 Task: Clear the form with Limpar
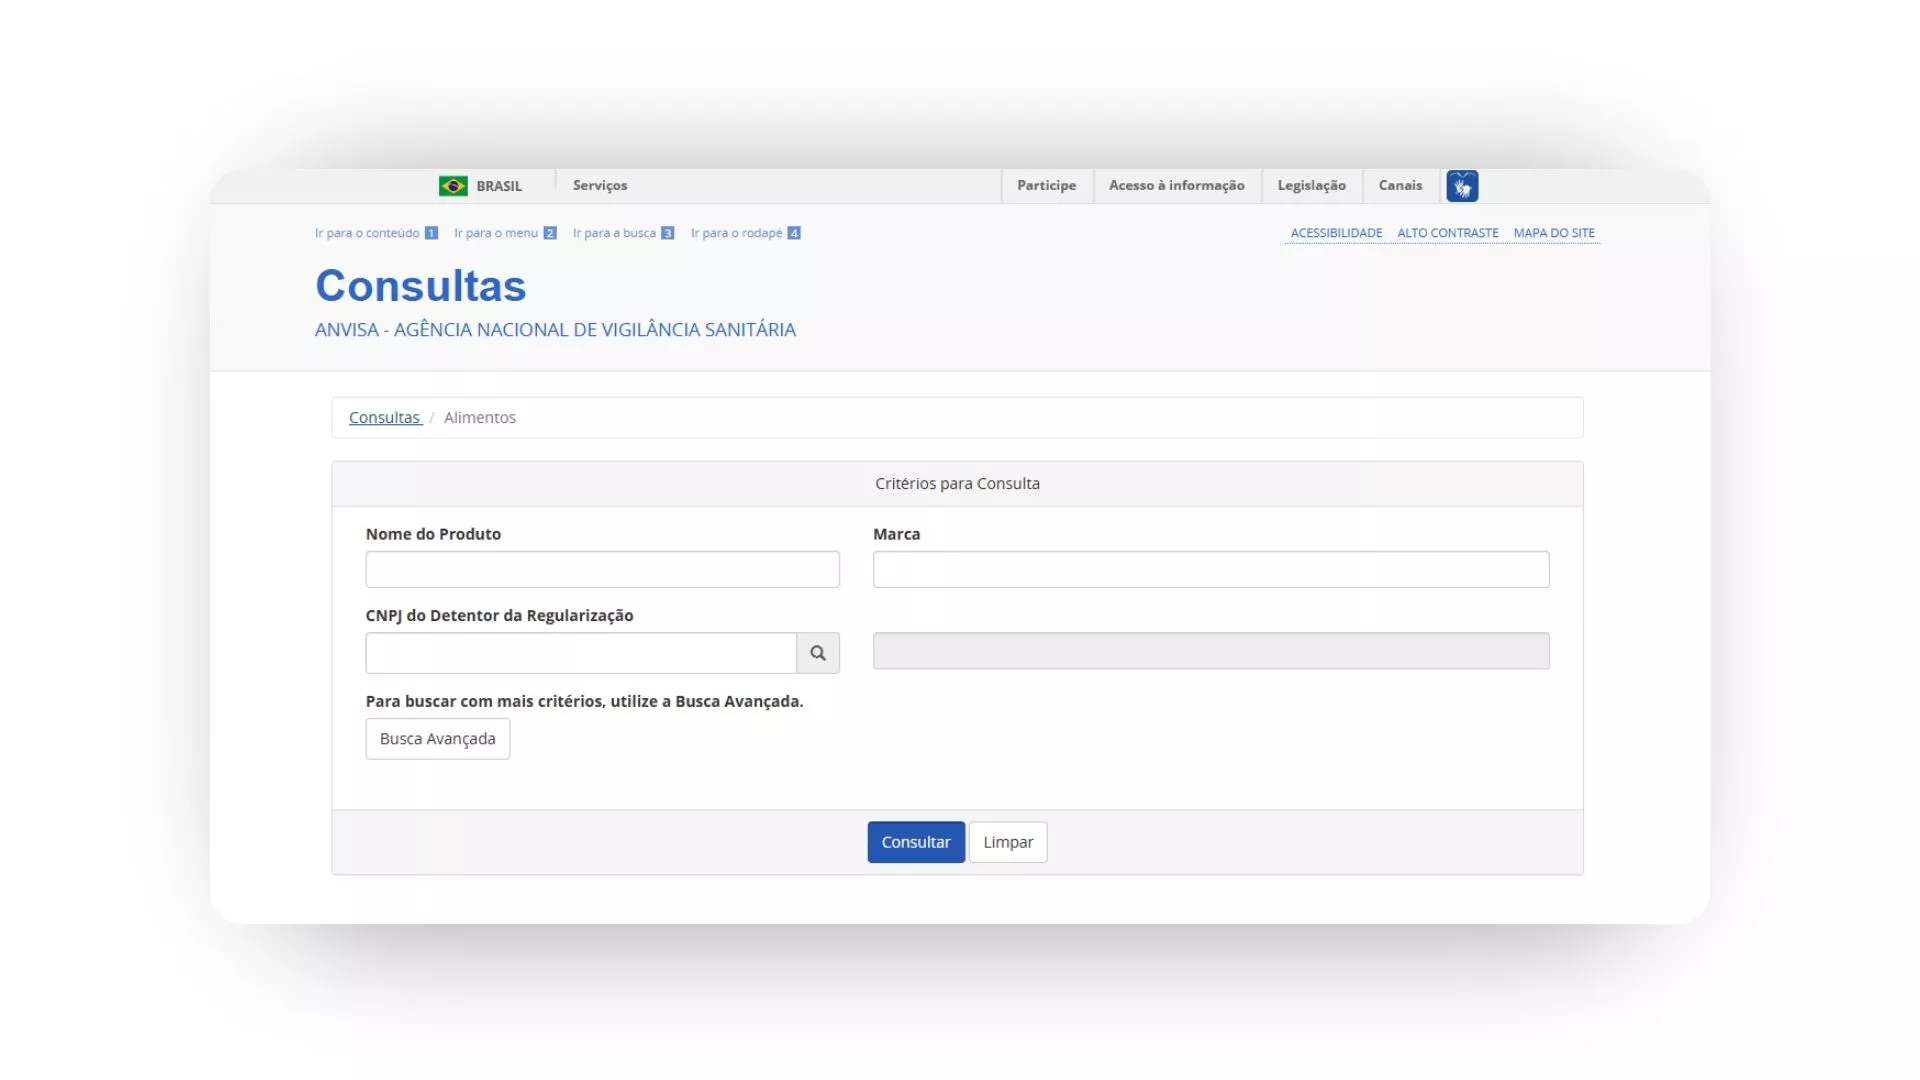point(1008,842)
